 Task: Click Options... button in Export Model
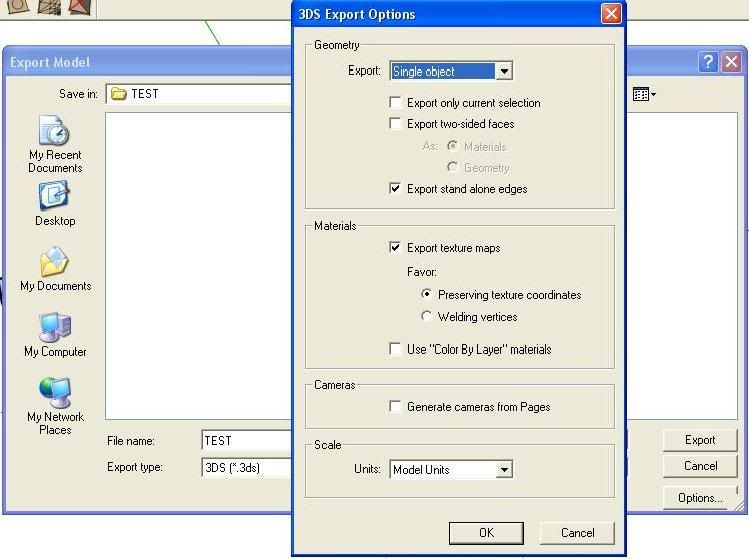[x=700, y=498]
